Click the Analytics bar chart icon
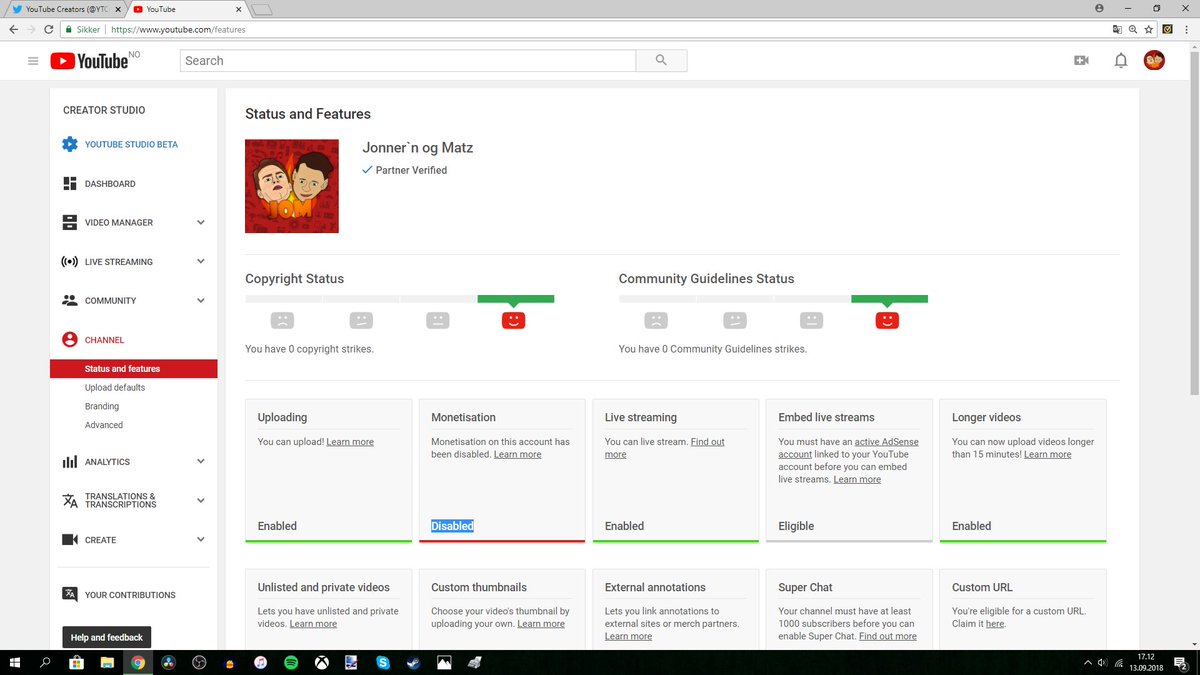This screenshot has width=1200, height=675. click(70, 462)
